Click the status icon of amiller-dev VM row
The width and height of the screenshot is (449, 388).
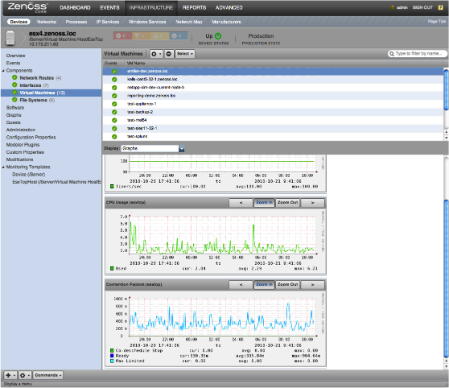click(114, 71)
